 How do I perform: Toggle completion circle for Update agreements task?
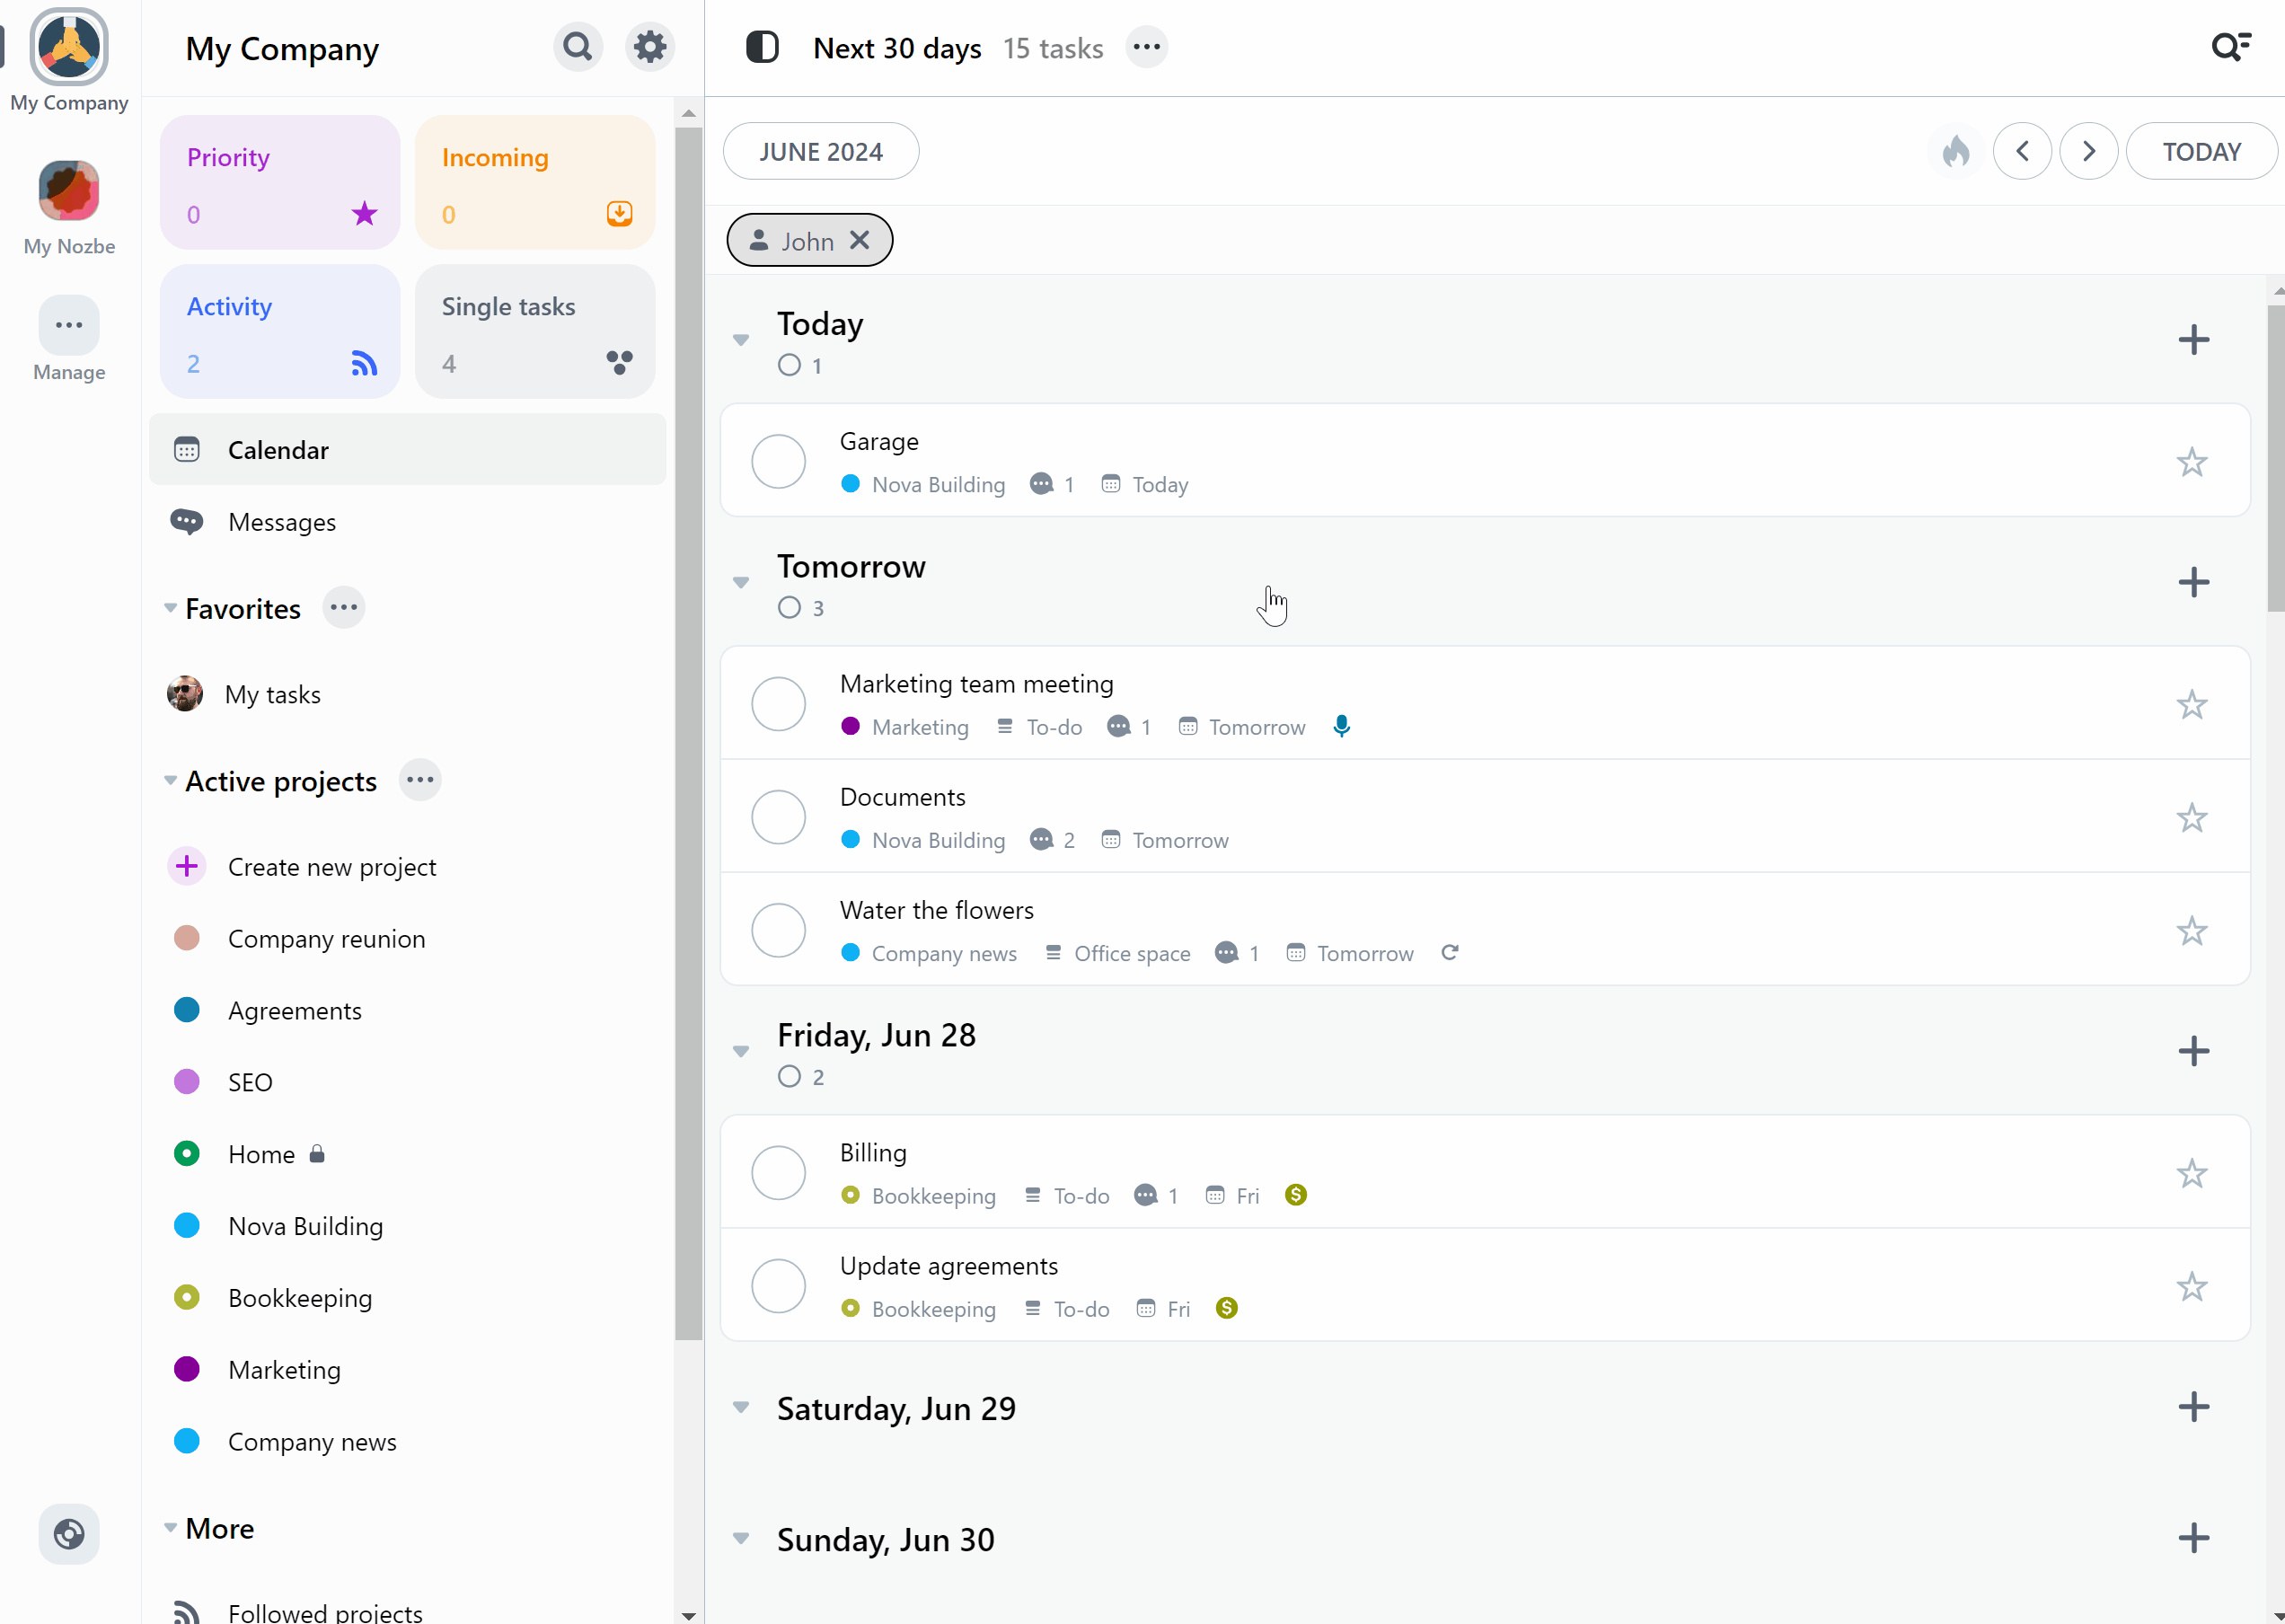click(x=779, y=1284)
